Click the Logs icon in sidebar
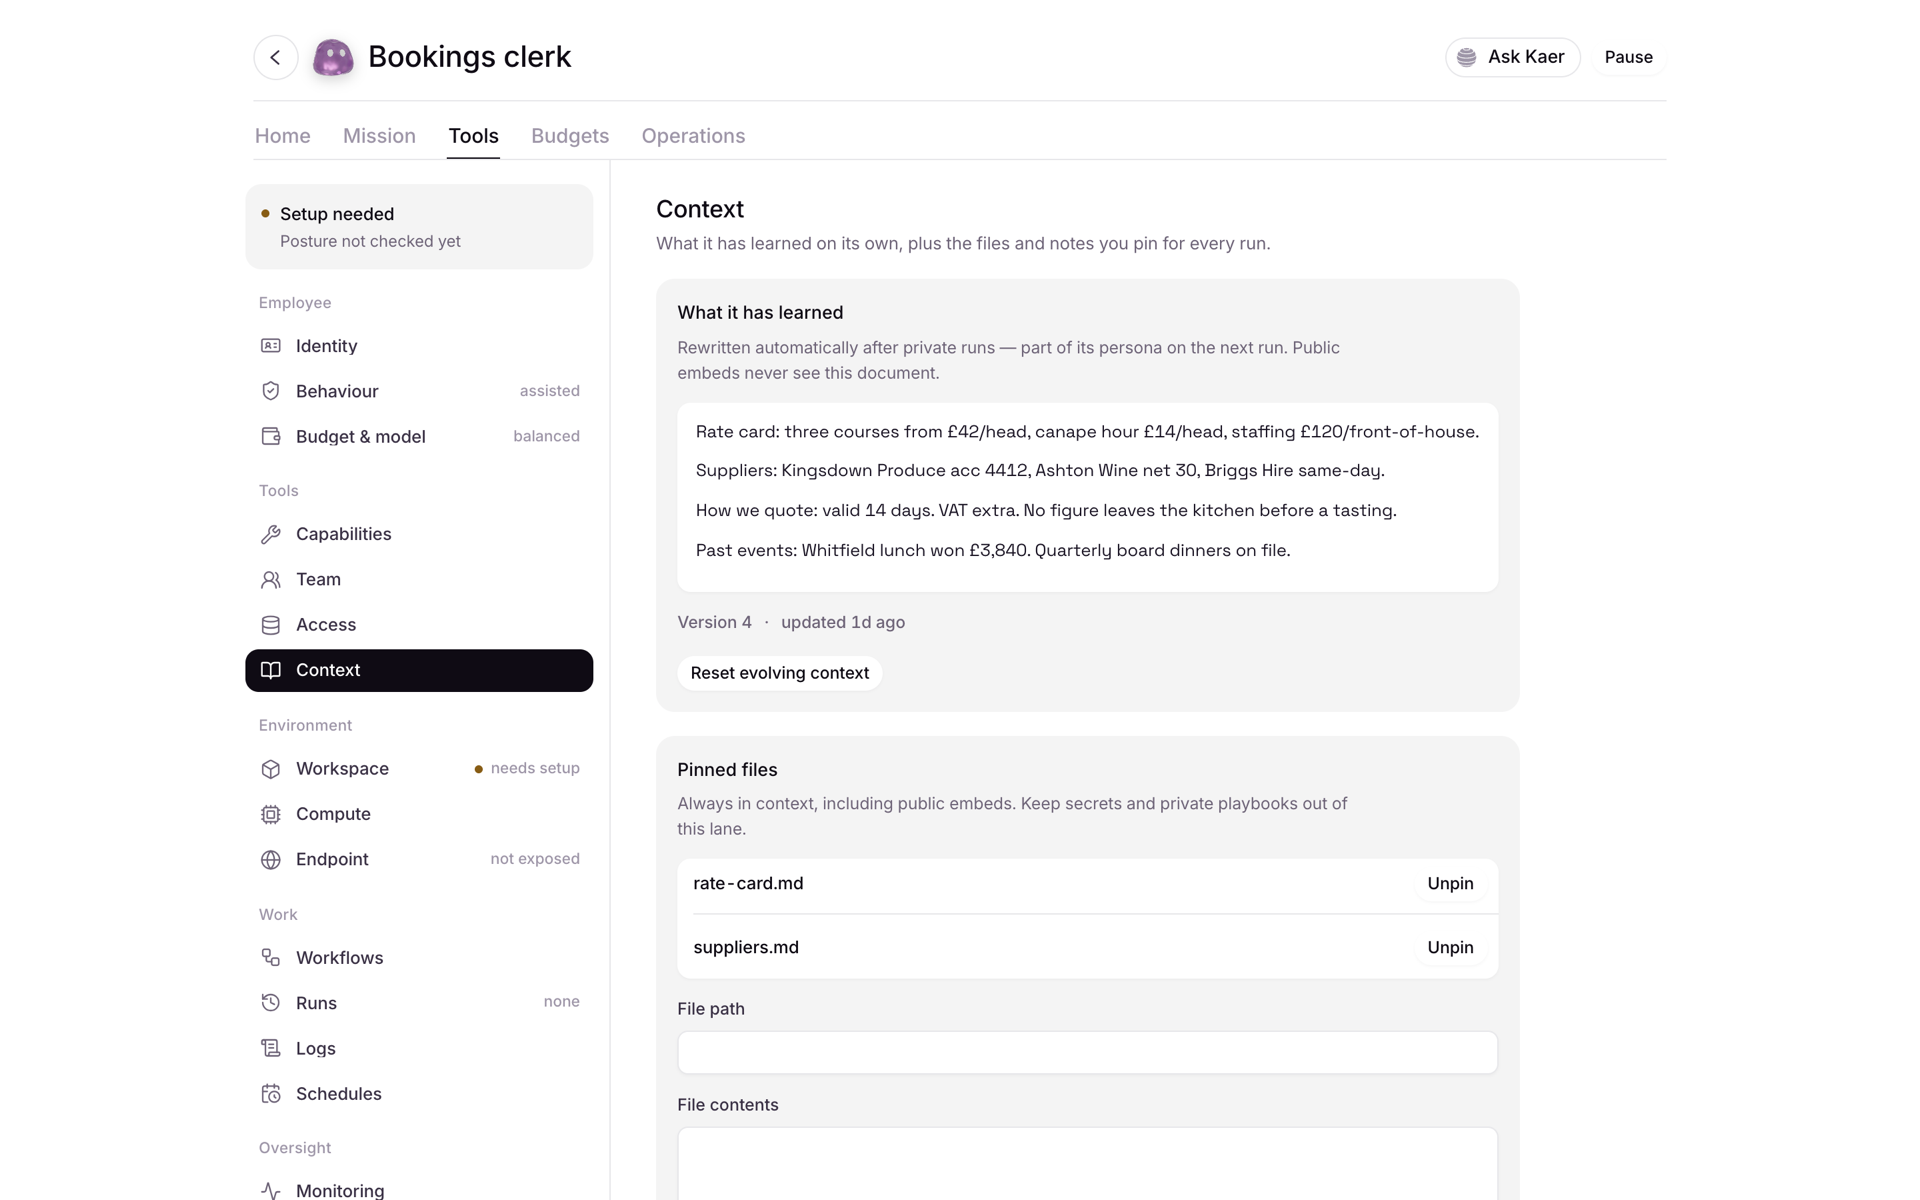Image resolution: width=1920 pixels, height=1200 pixels. (x=271, y=1048)
